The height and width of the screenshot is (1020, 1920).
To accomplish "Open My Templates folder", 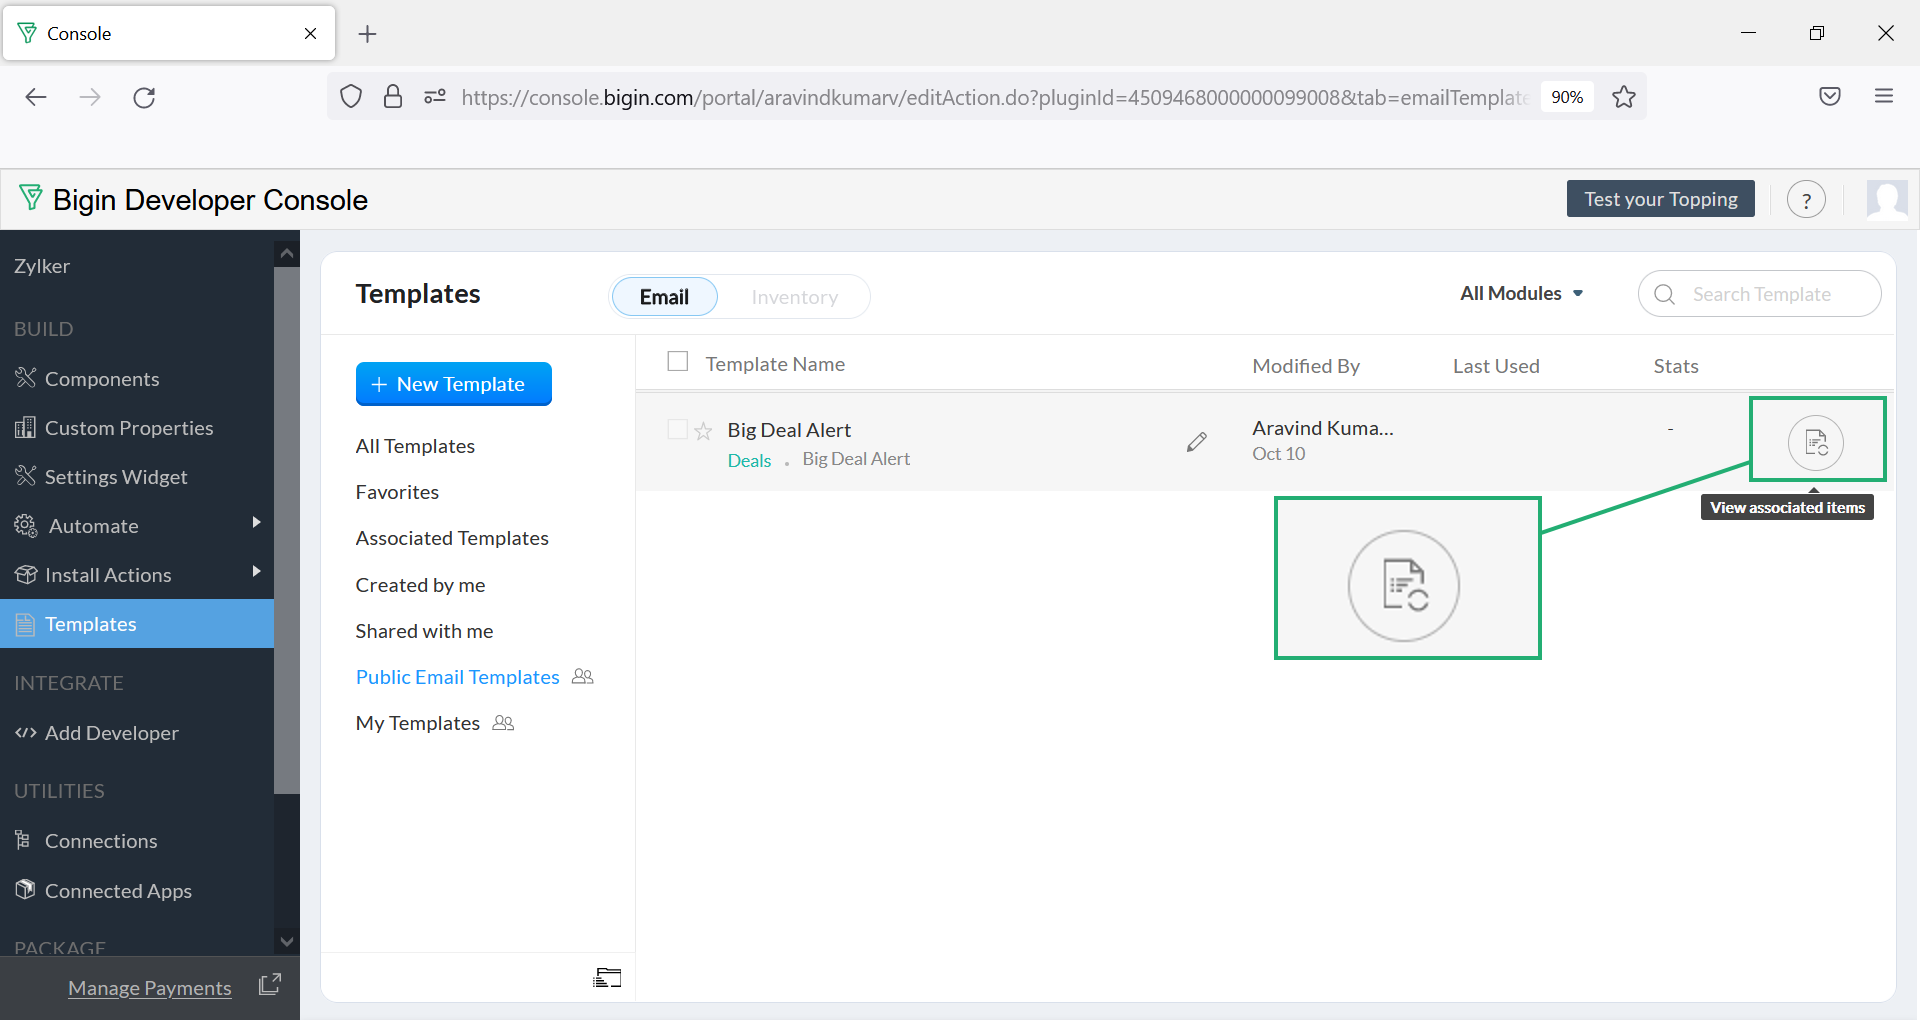I will 417,723.
